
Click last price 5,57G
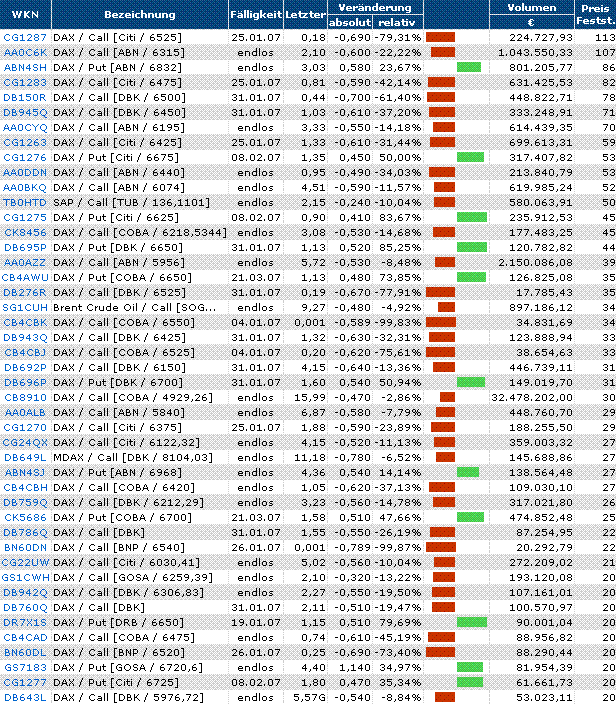[x=309, y=698]
